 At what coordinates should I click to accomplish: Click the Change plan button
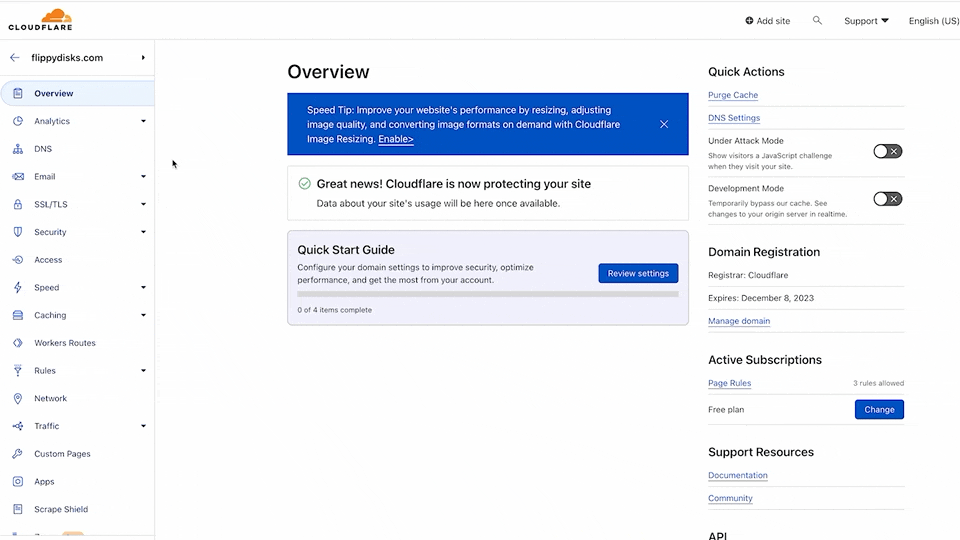pos(879,410)
